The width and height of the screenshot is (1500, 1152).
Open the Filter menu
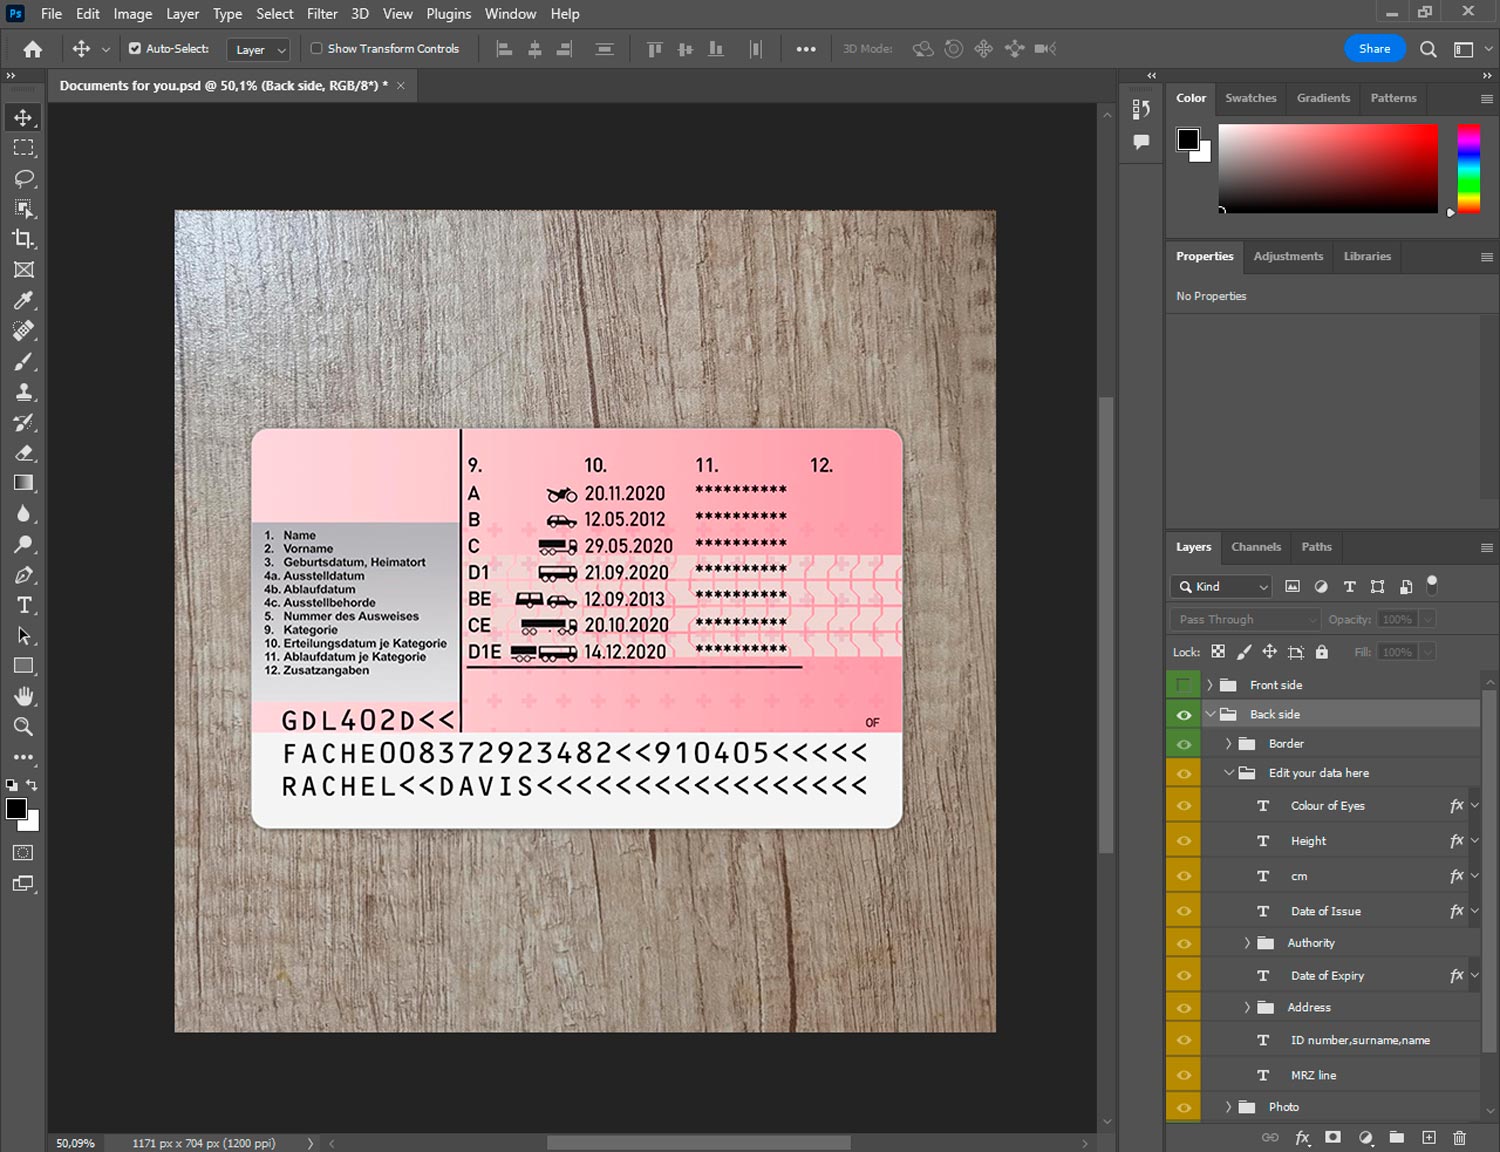[x=322, y=14]
